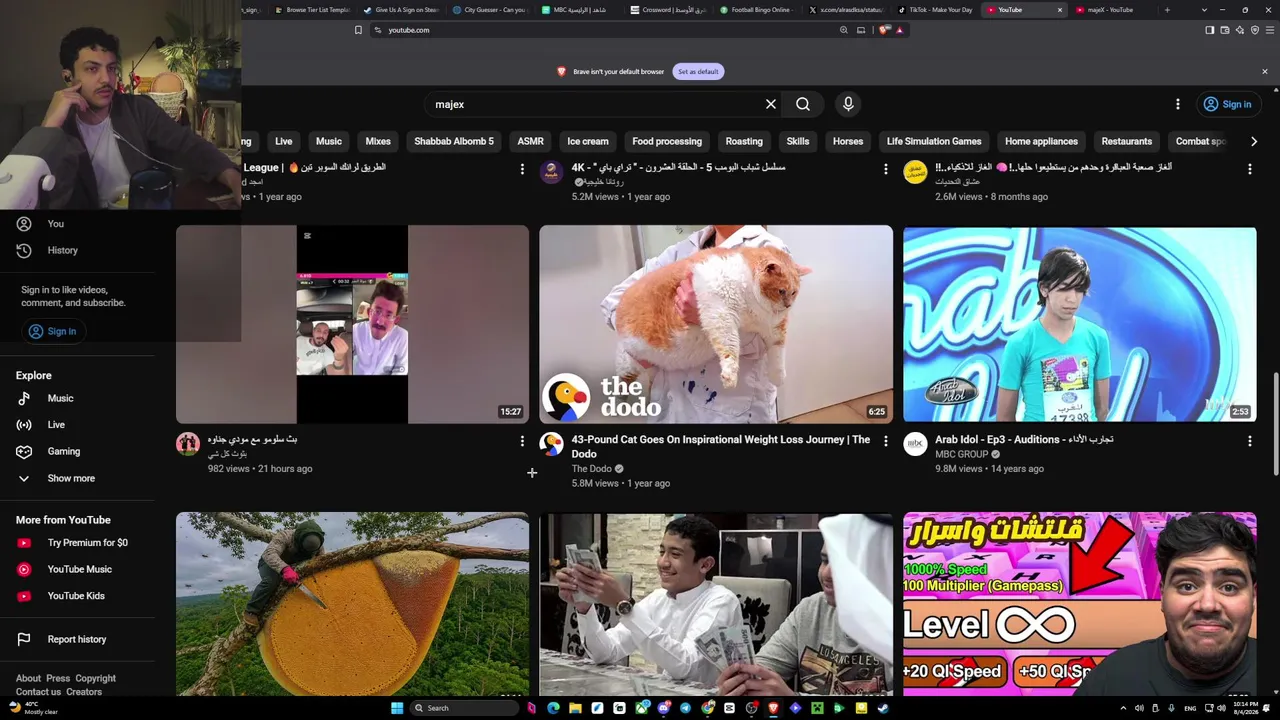Image resolution: width=1280 pixels, height=720 pixels.
Task: Bookmark this page in address bar
Action: [x=358, y=30]
